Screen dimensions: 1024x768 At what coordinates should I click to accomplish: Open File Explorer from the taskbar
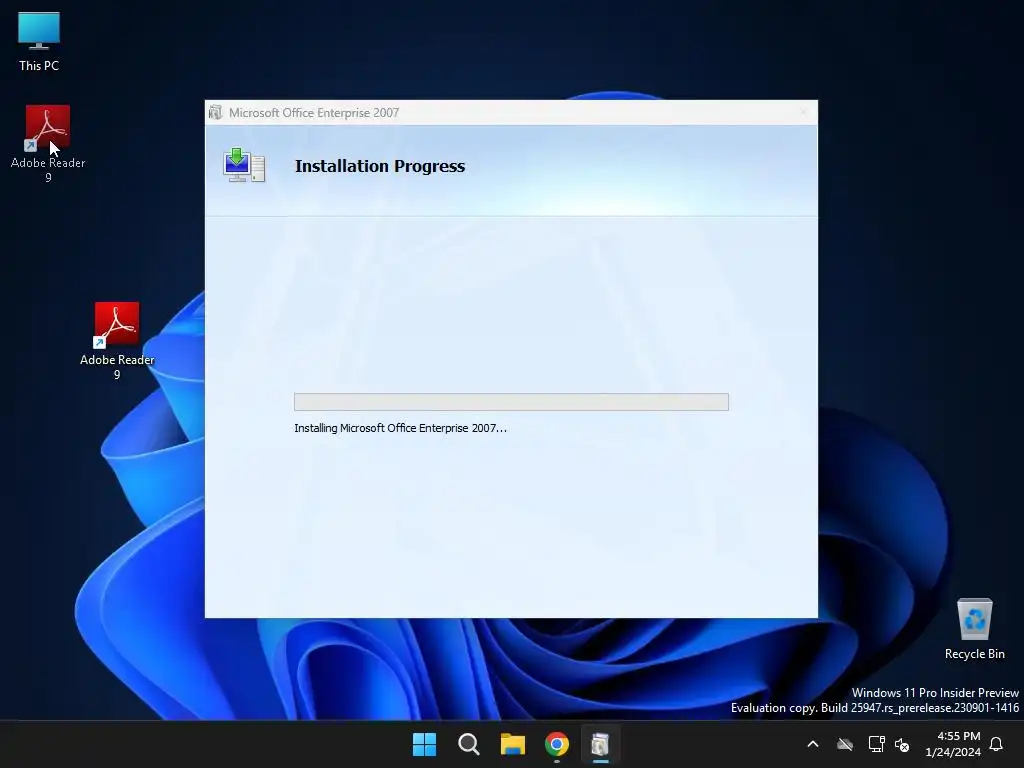click(513, 744)
